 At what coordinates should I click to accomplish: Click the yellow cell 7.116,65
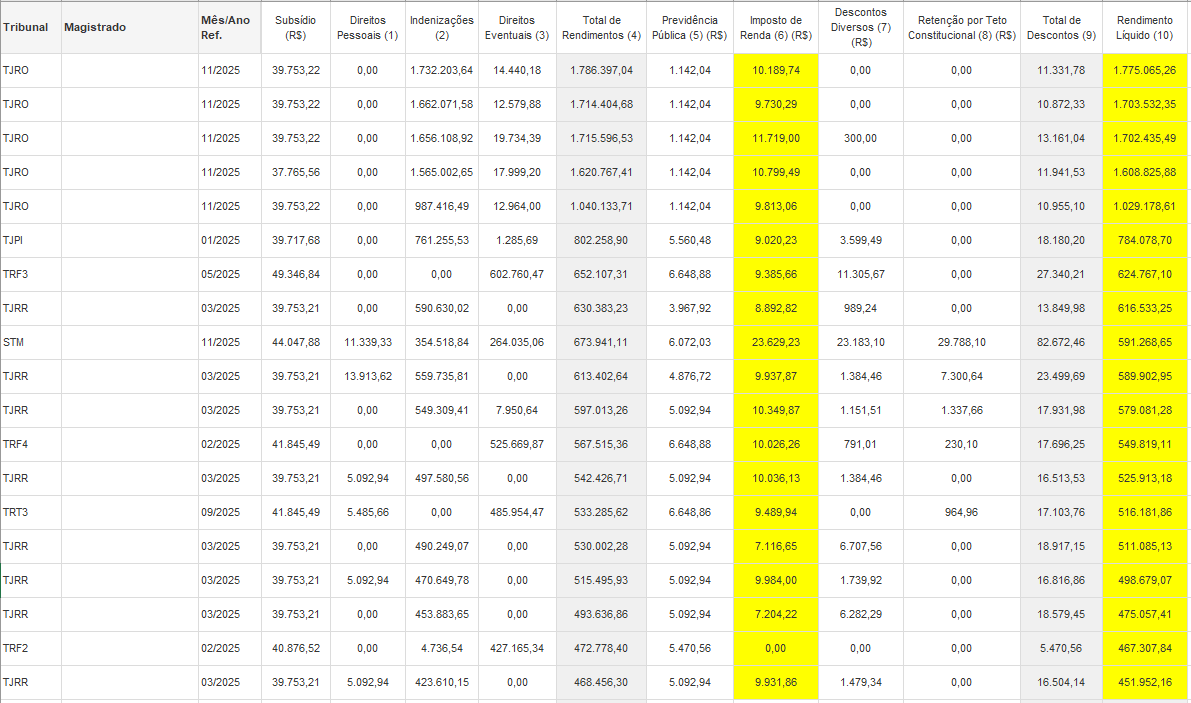(776, 547)
